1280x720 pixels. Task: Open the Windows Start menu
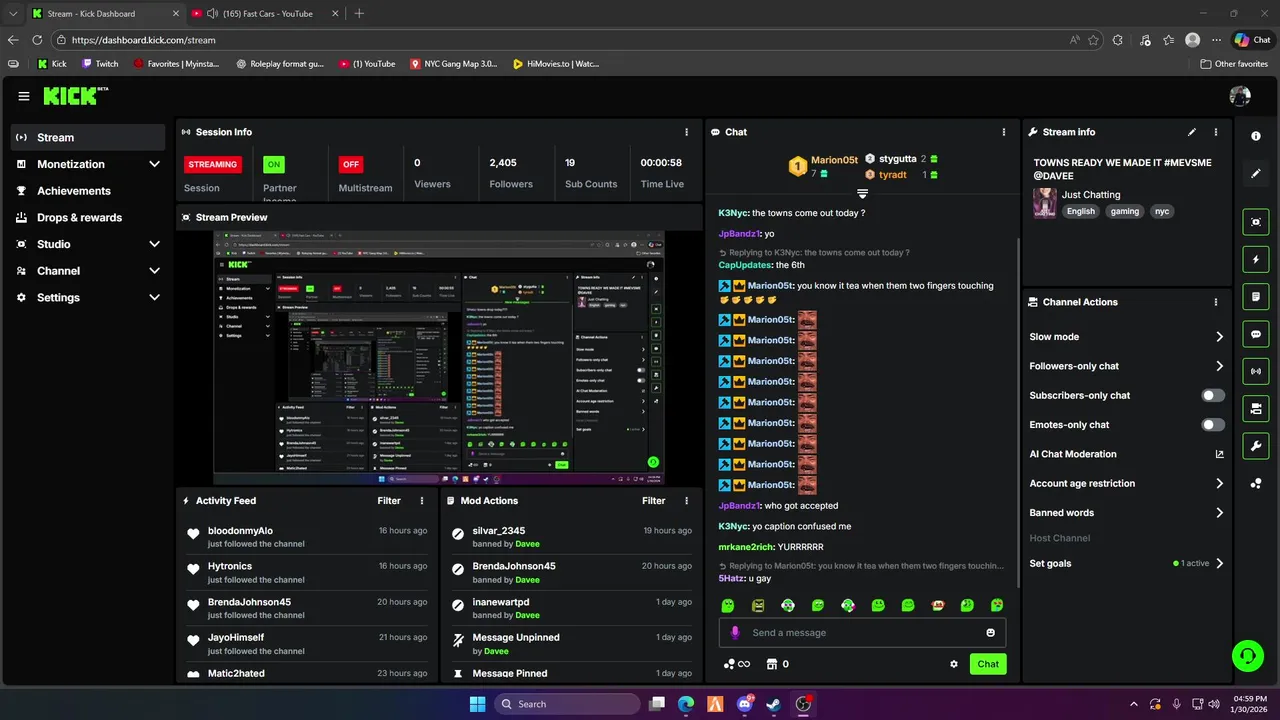pos(477,704)
